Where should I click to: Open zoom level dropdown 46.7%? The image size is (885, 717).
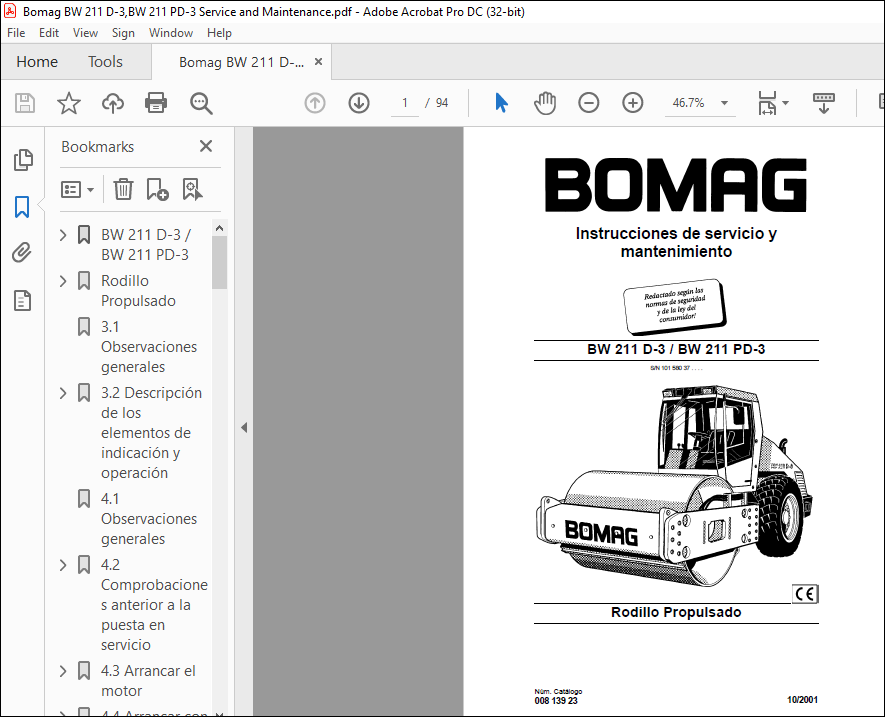coord(724,103)
